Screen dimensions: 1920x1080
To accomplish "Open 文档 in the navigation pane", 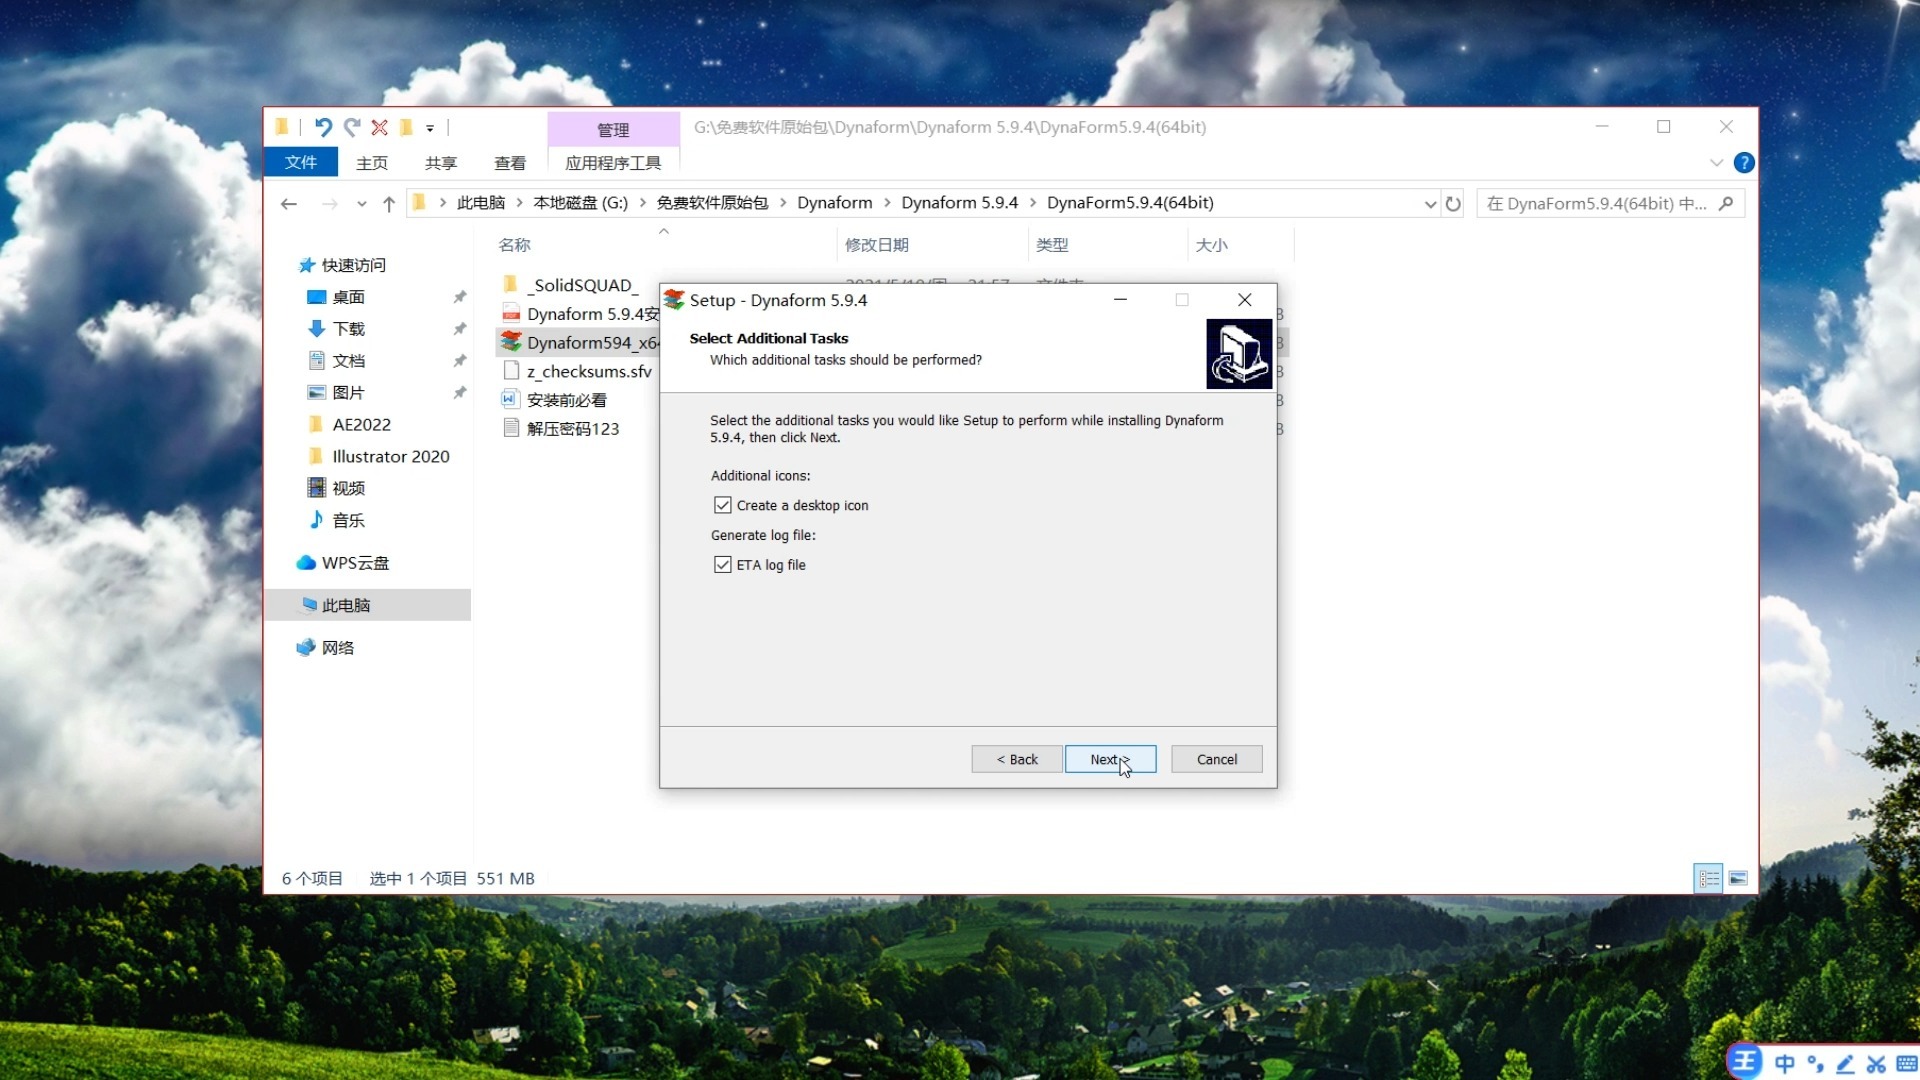I will pyautogui.click(x=348, y=361).
